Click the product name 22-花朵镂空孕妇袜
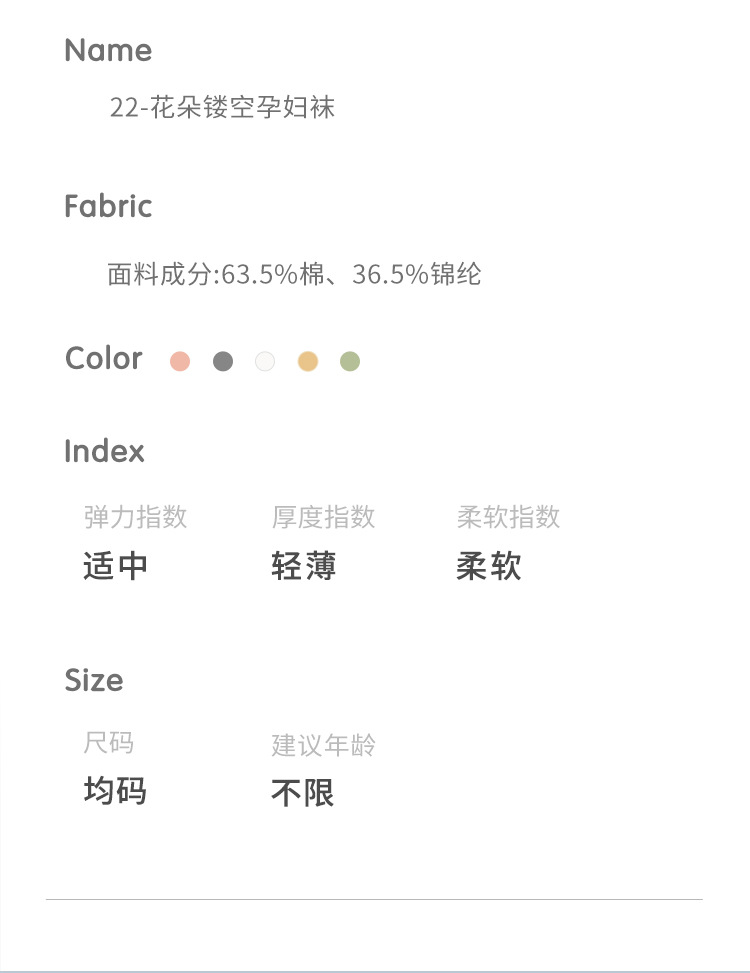 (x=222, y=108)
